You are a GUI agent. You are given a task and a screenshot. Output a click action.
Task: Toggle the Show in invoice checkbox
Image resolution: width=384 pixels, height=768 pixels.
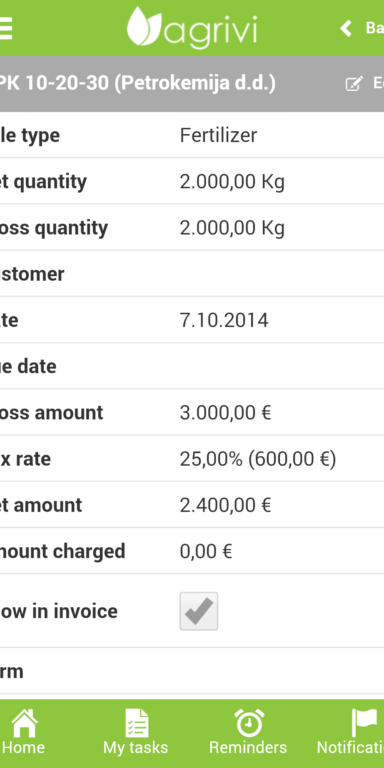coord(199,611)
